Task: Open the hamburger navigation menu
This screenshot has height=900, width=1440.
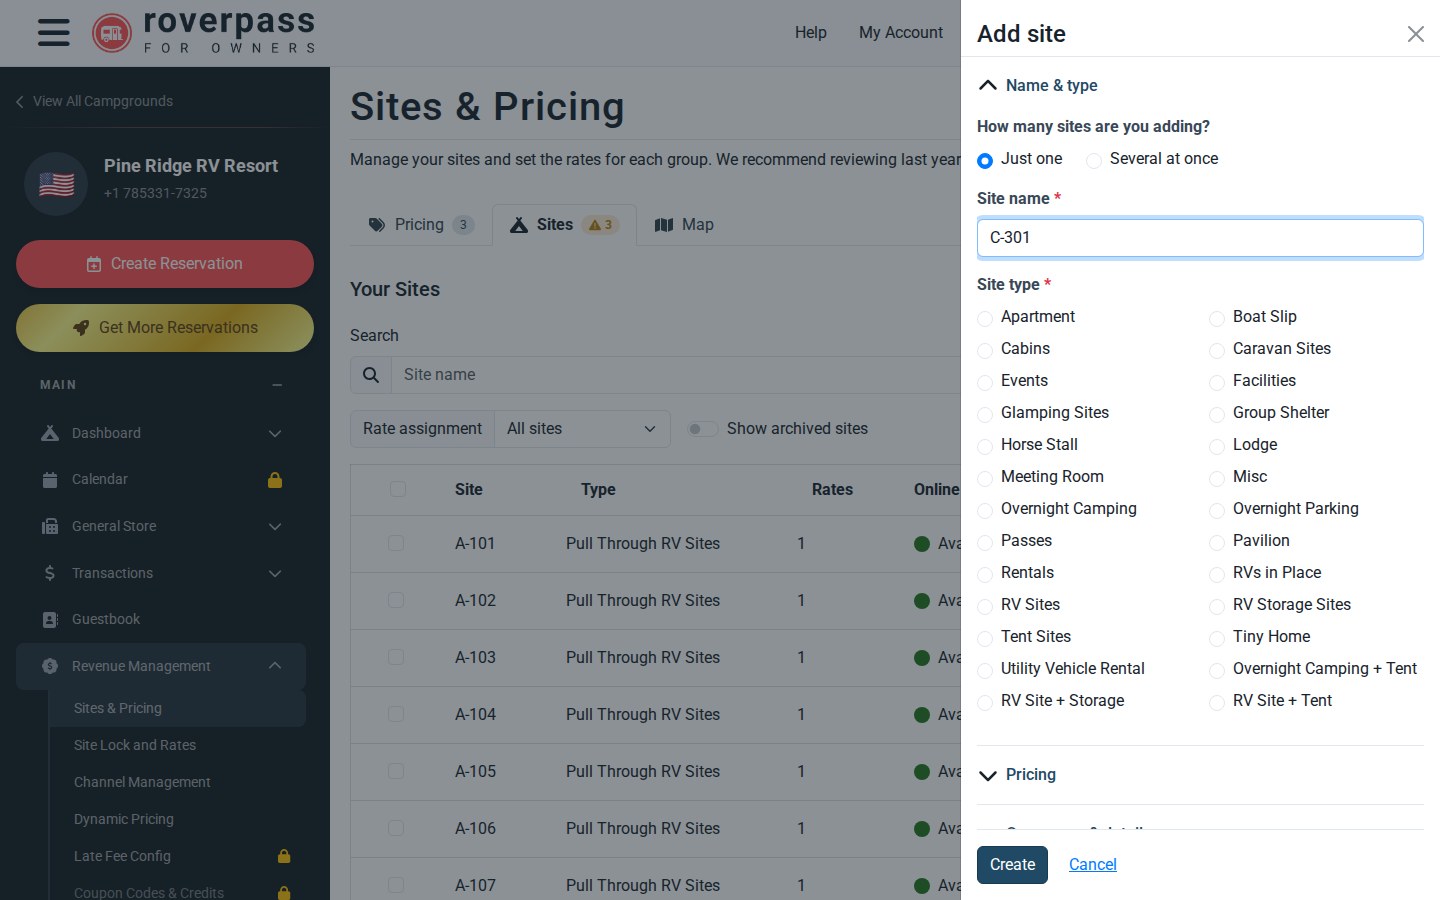Action: (x=54, y=32)
